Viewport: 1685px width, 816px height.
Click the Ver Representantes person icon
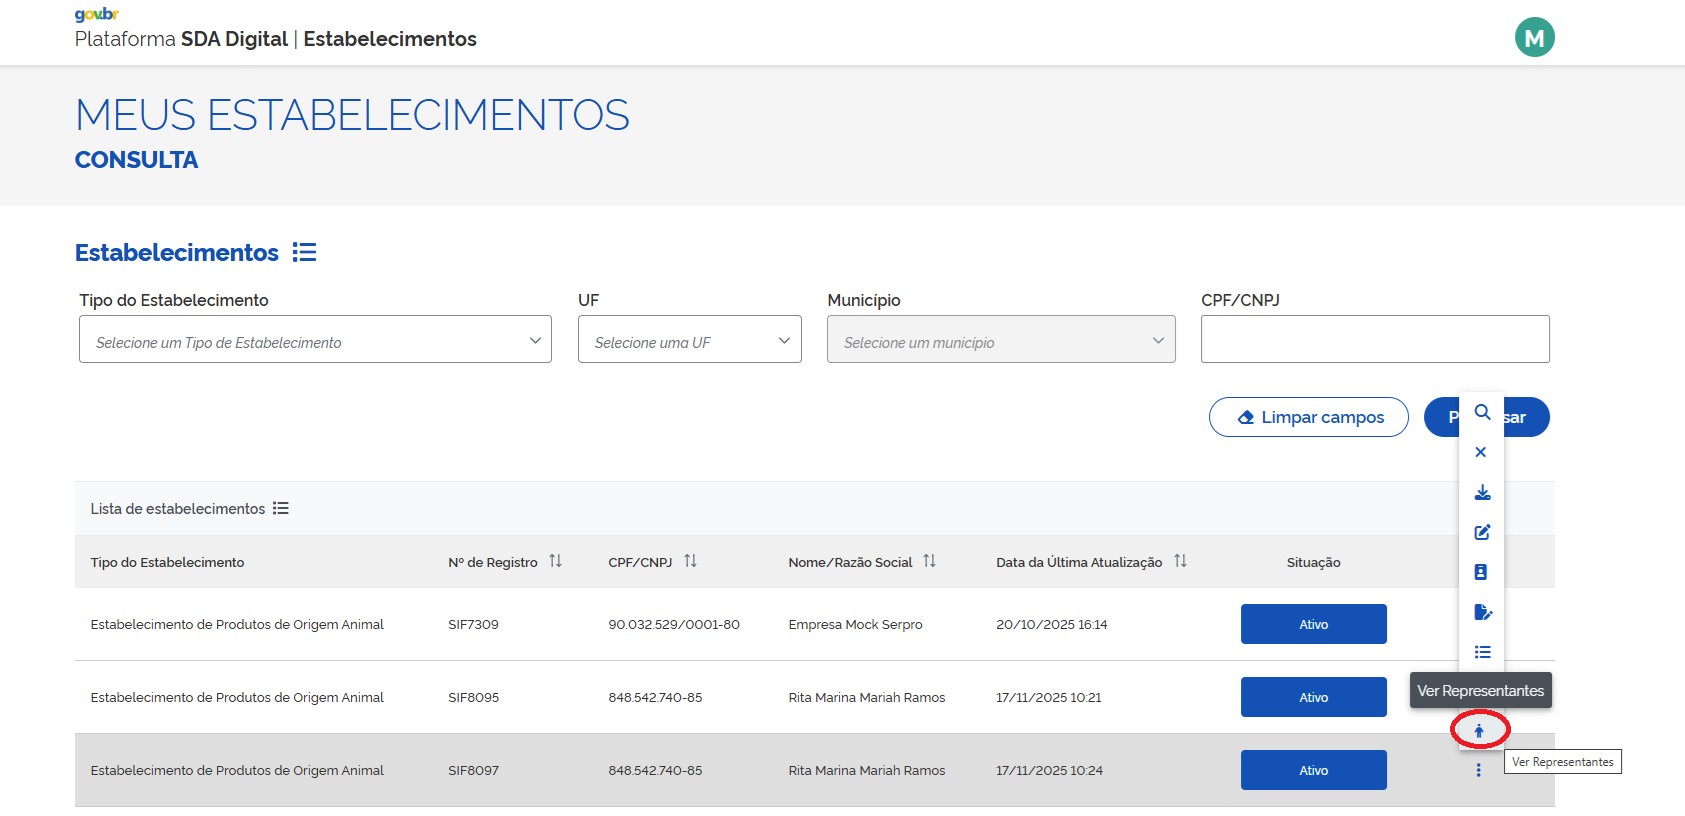[x=1479, y=731]
